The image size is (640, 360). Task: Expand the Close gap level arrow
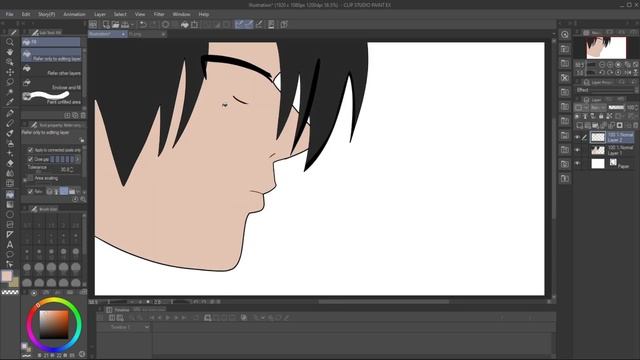pos(78,159)
